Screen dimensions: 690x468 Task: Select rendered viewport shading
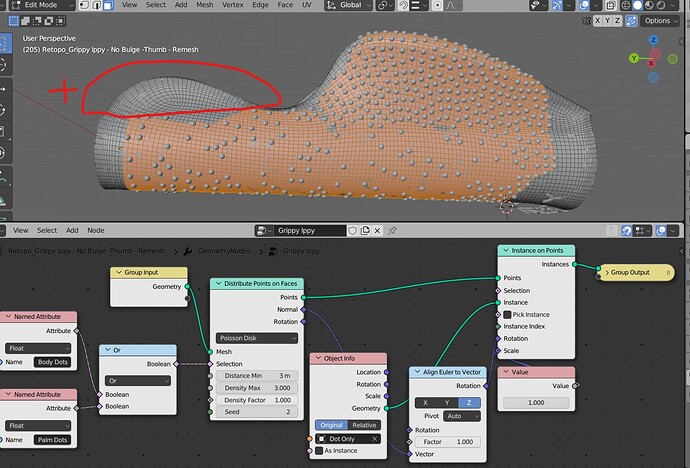(661, 5)
